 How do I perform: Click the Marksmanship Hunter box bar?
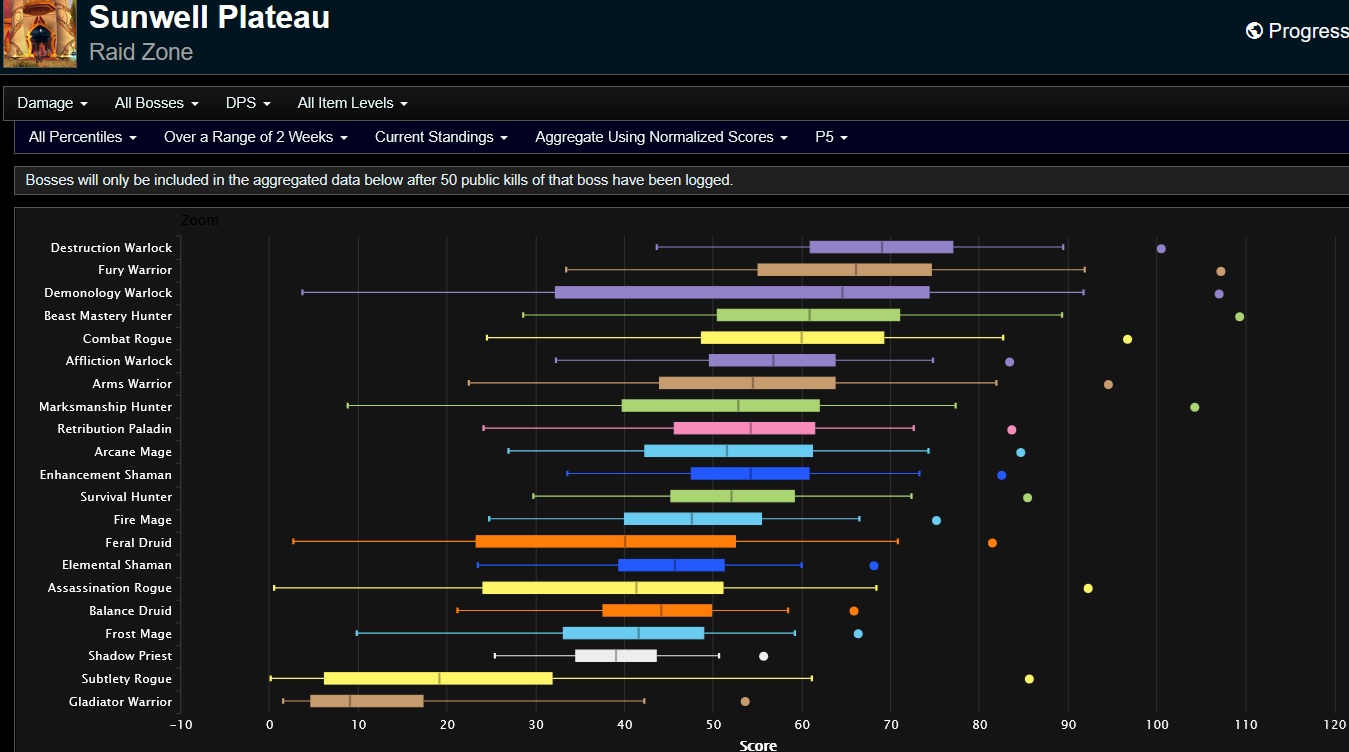[720, 406]
